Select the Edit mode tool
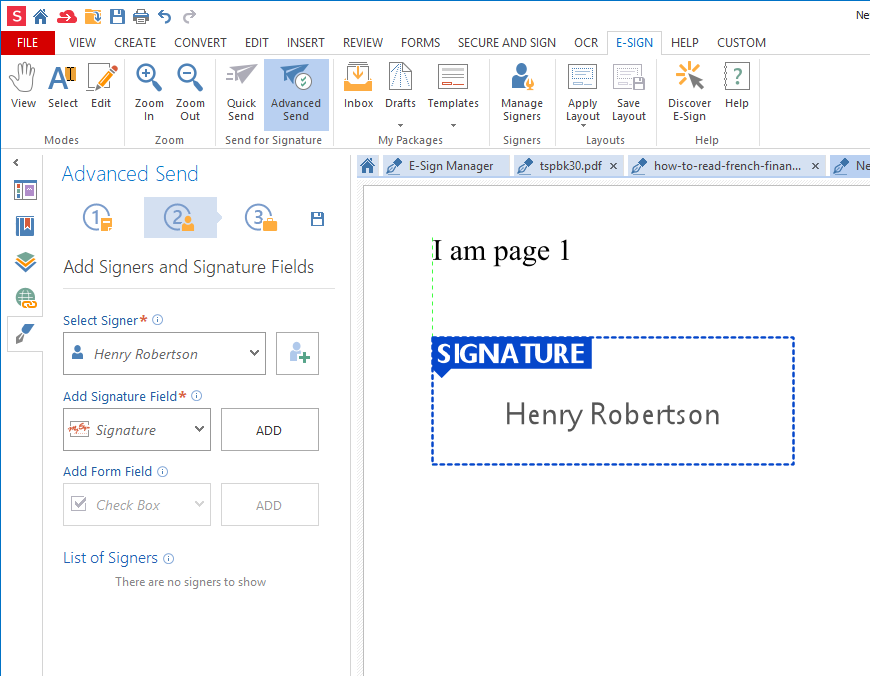 pos(101,87)
